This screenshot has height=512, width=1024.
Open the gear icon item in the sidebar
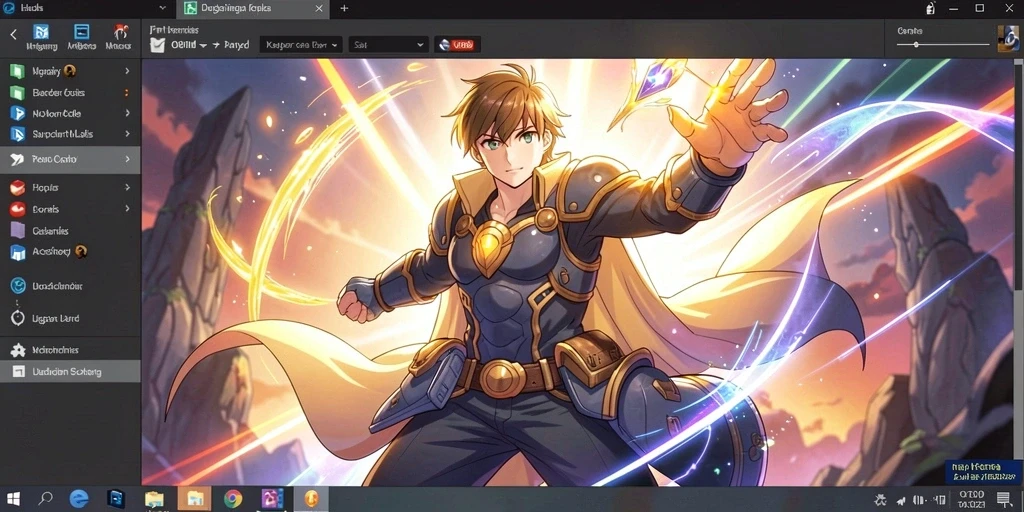[18, 350]
